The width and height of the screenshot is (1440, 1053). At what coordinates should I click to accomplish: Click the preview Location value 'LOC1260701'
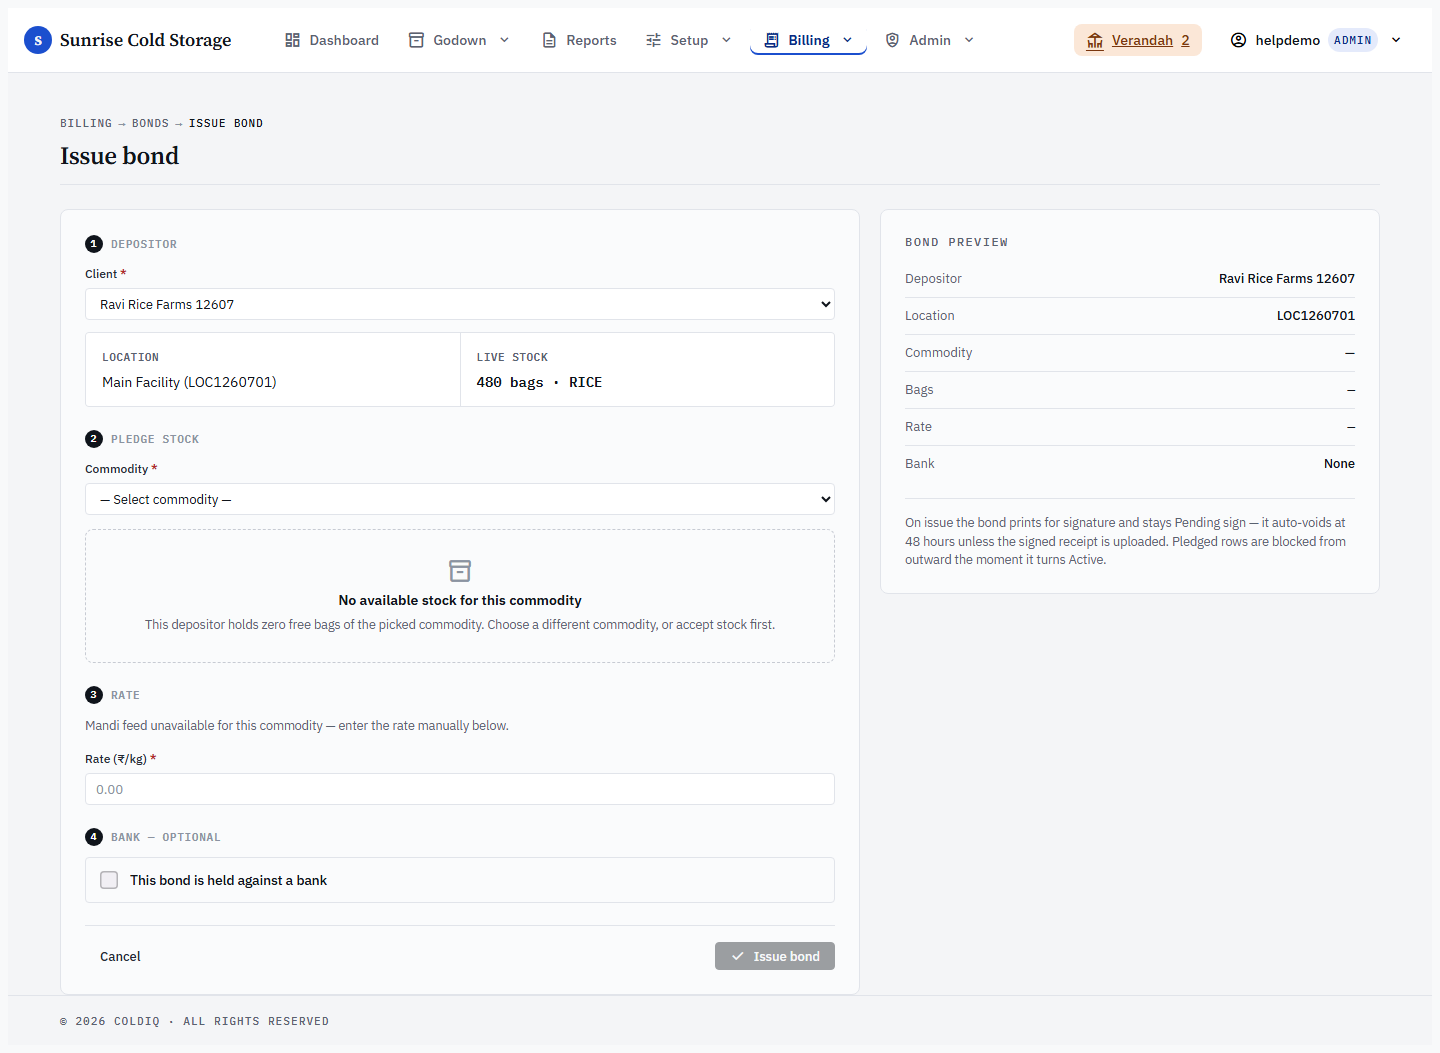coord(1315,315)
